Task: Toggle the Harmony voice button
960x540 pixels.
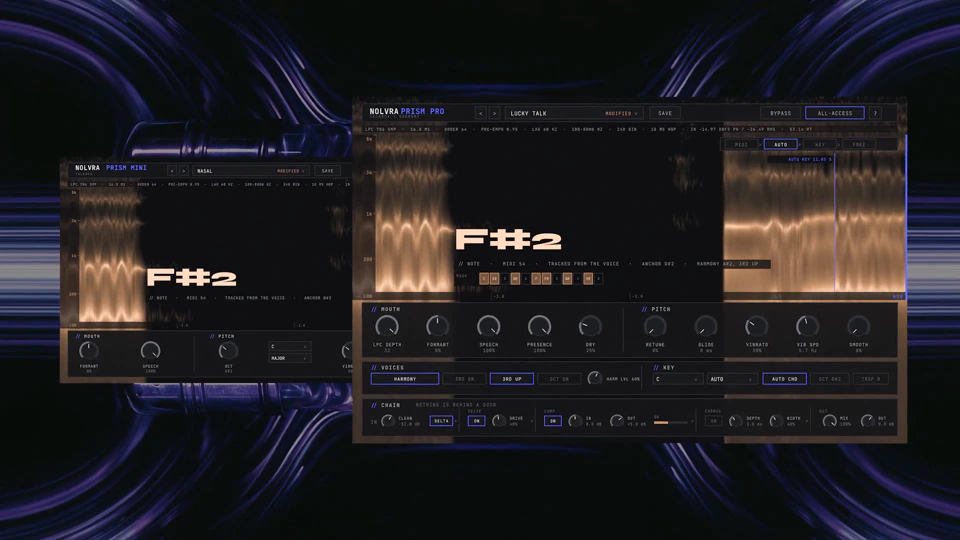Action: click(405, 379)
